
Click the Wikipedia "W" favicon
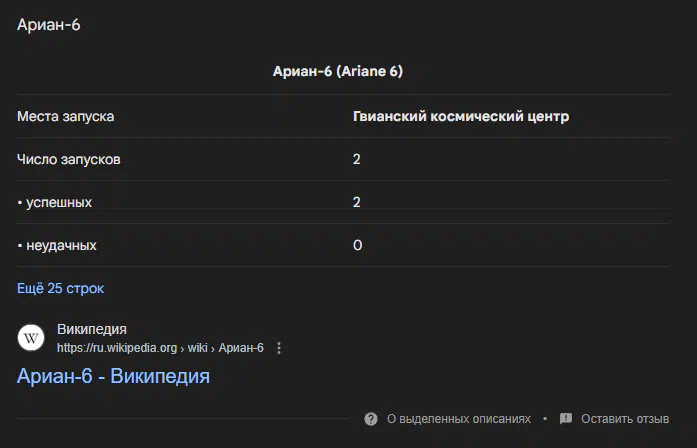32,338
